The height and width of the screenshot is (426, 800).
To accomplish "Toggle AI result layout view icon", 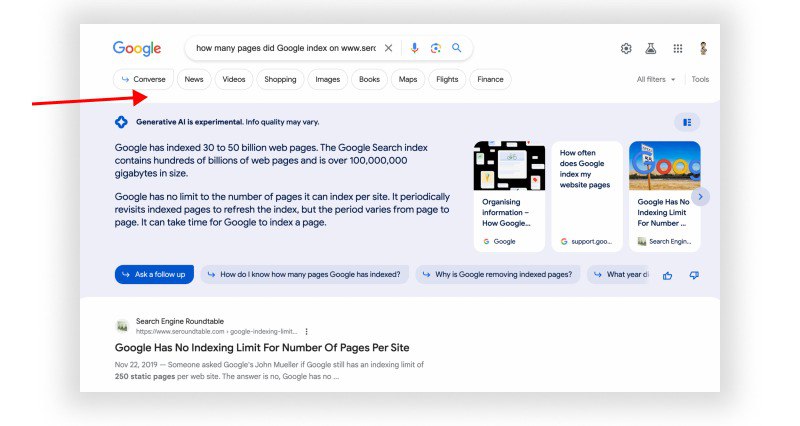I will [687, 122].
